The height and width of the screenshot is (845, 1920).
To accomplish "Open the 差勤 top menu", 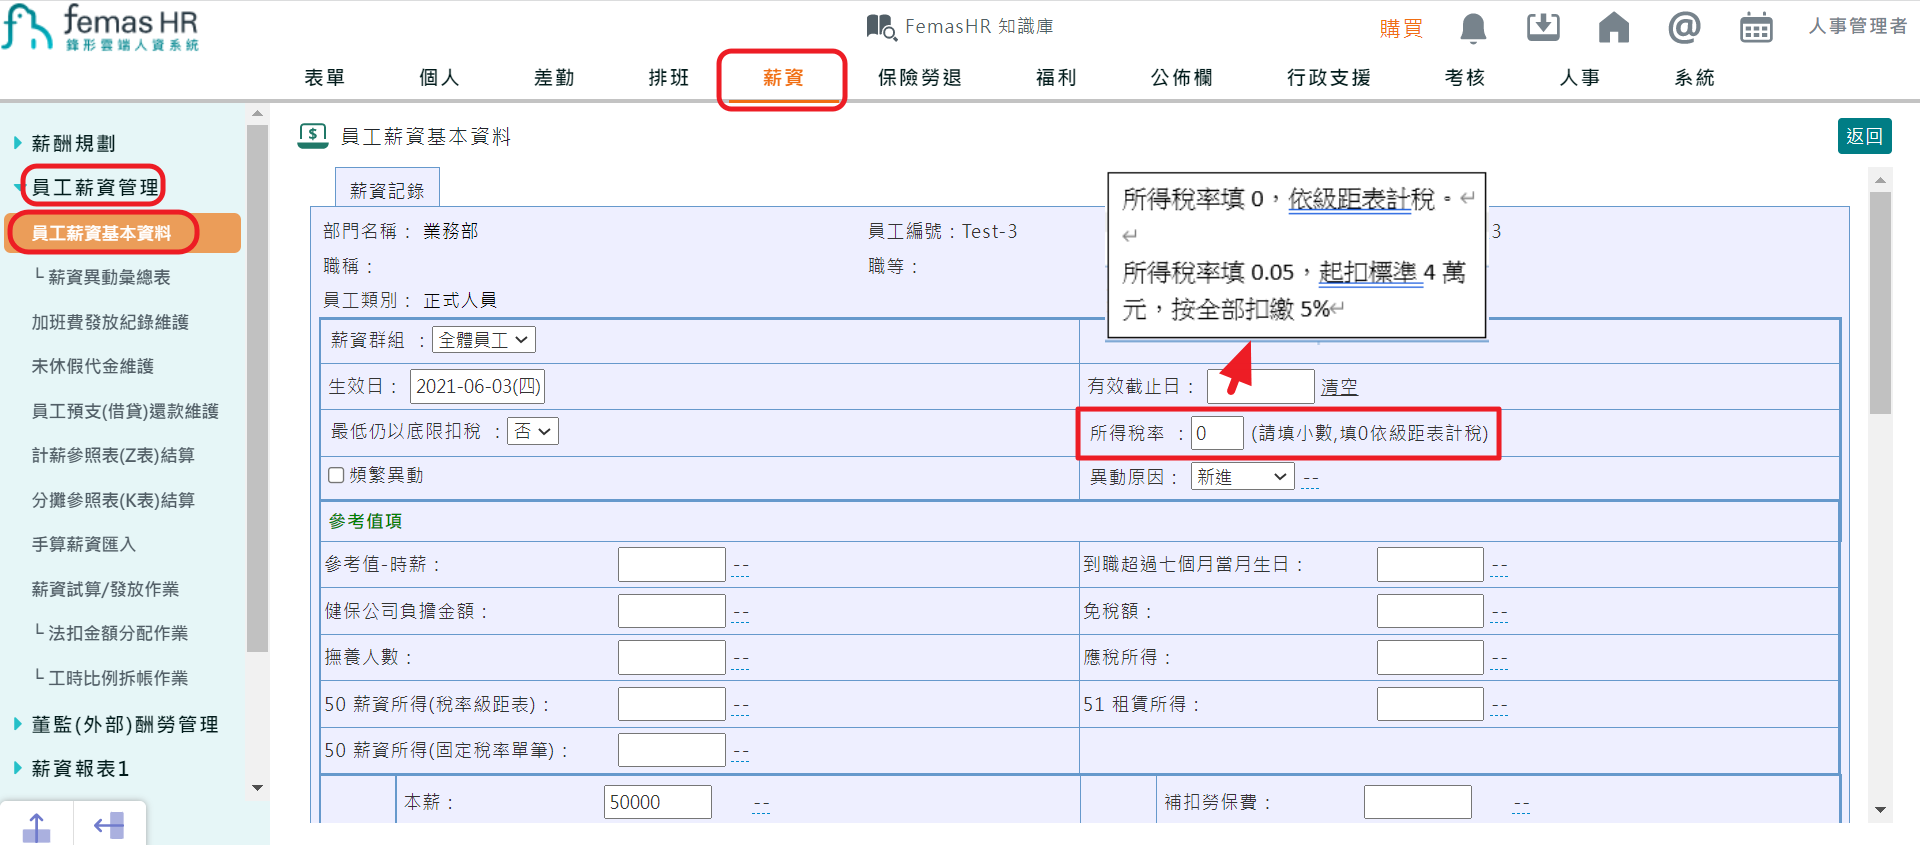I will (554, 78).
